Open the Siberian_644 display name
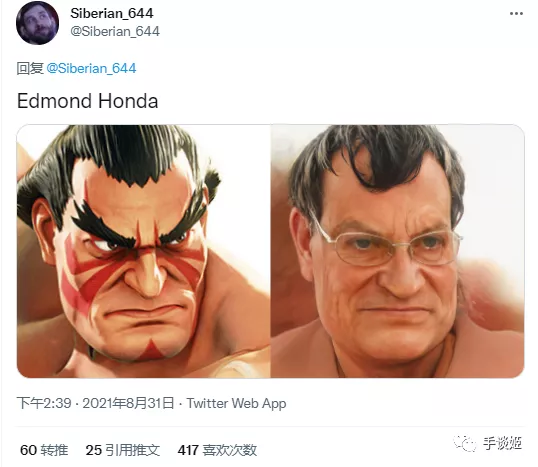Image resolution: width=538 pixels, height=467 pixels. point(112,13)
